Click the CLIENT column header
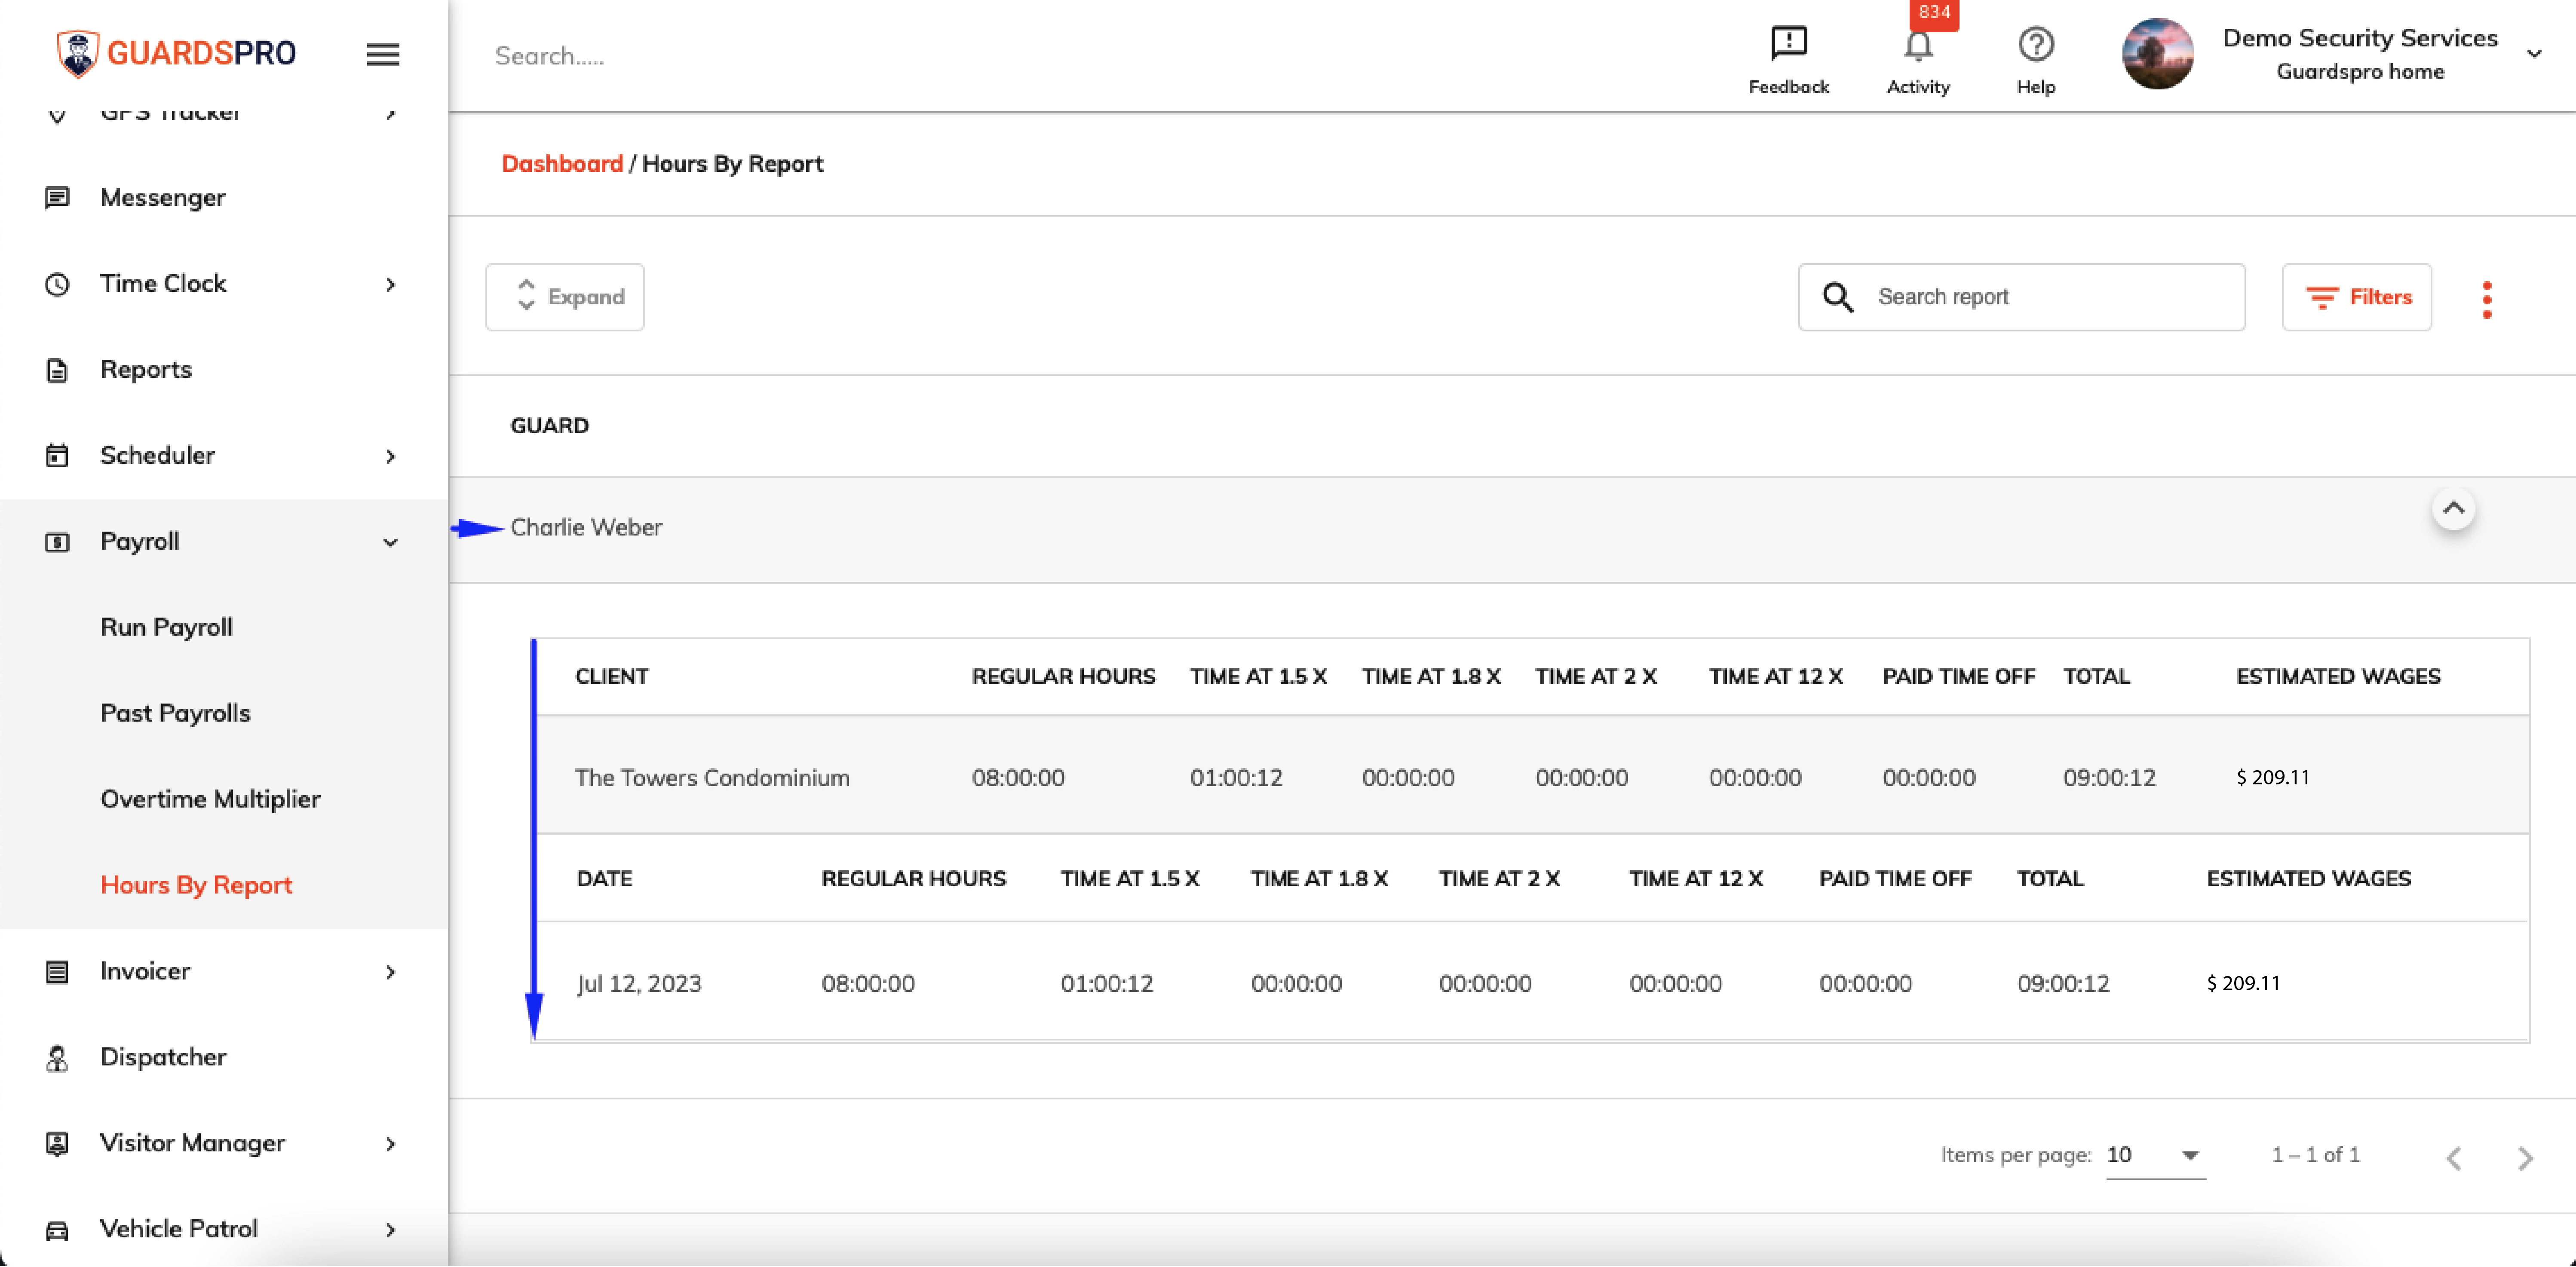This screenshot has width=2576, height=1267. tap(612, 677)
